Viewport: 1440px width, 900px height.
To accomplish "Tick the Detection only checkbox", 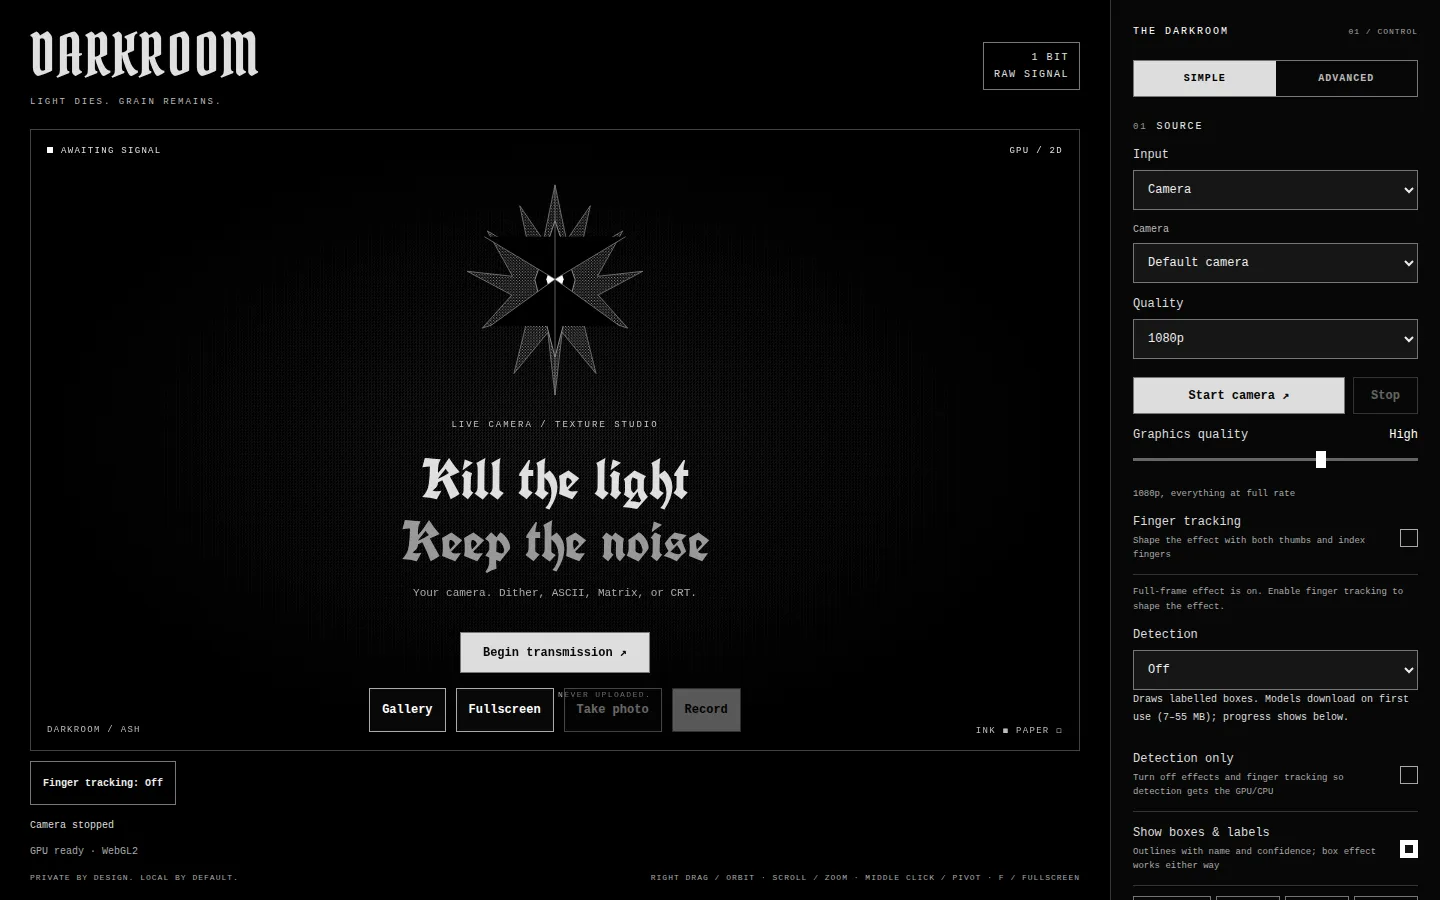I will coord(1409,775).
